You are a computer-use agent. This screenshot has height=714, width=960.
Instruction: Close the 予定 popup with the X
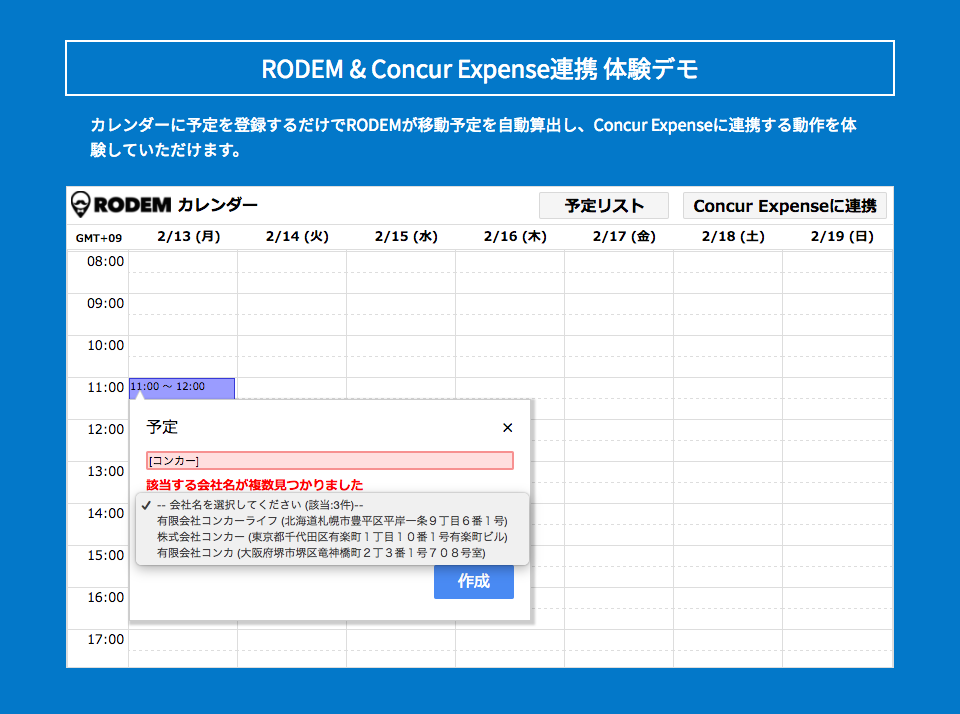[x=508, y=427]
